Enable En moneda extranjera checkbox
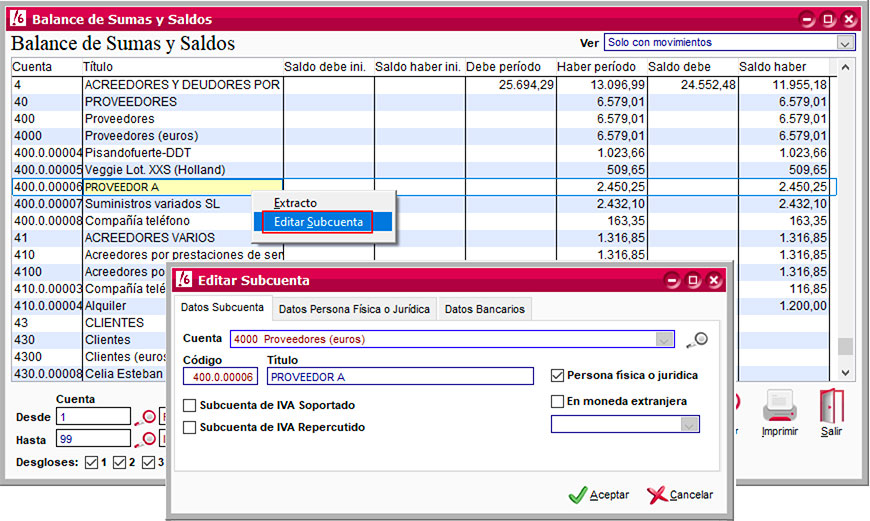 (x=558, y=402)
